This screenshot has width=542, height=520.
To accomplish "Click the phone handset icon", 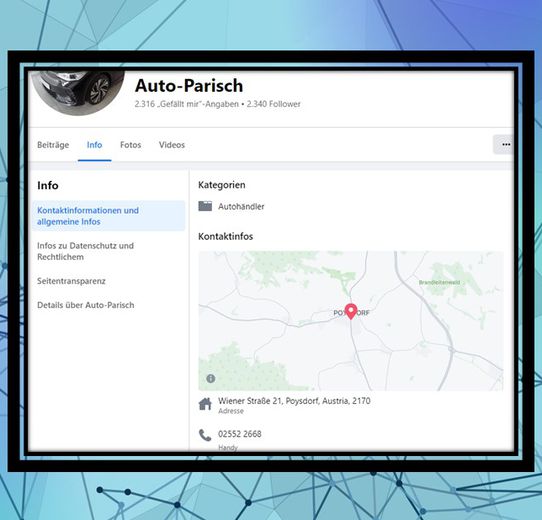I will click(x=205, y=435).
